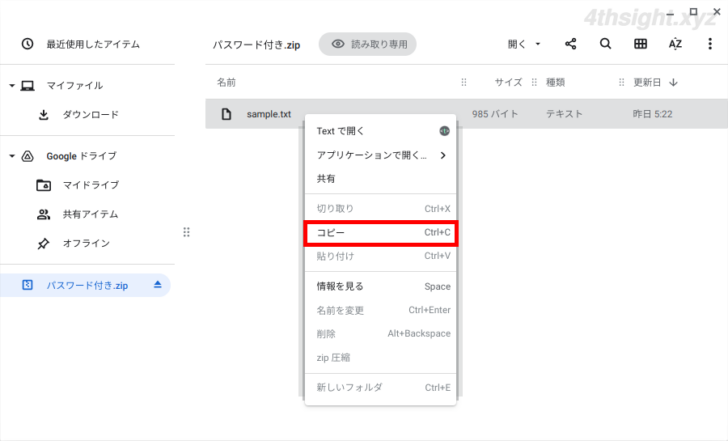Expand アプリケーションで開く submenu arrow
The height and width of the screenshot is (441, 728).
[443, 156]
